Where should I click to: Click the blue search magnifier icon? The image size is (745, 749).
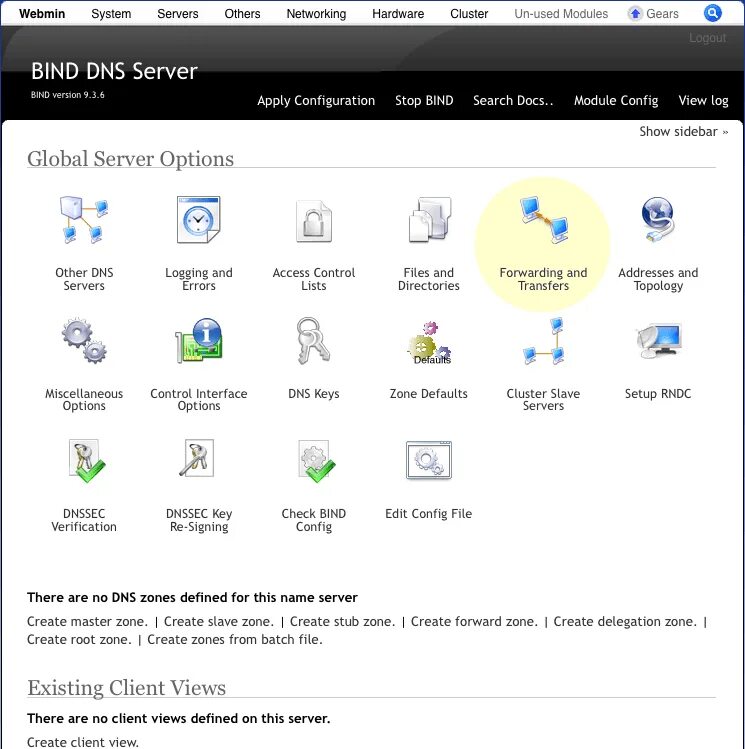(713, 13)
